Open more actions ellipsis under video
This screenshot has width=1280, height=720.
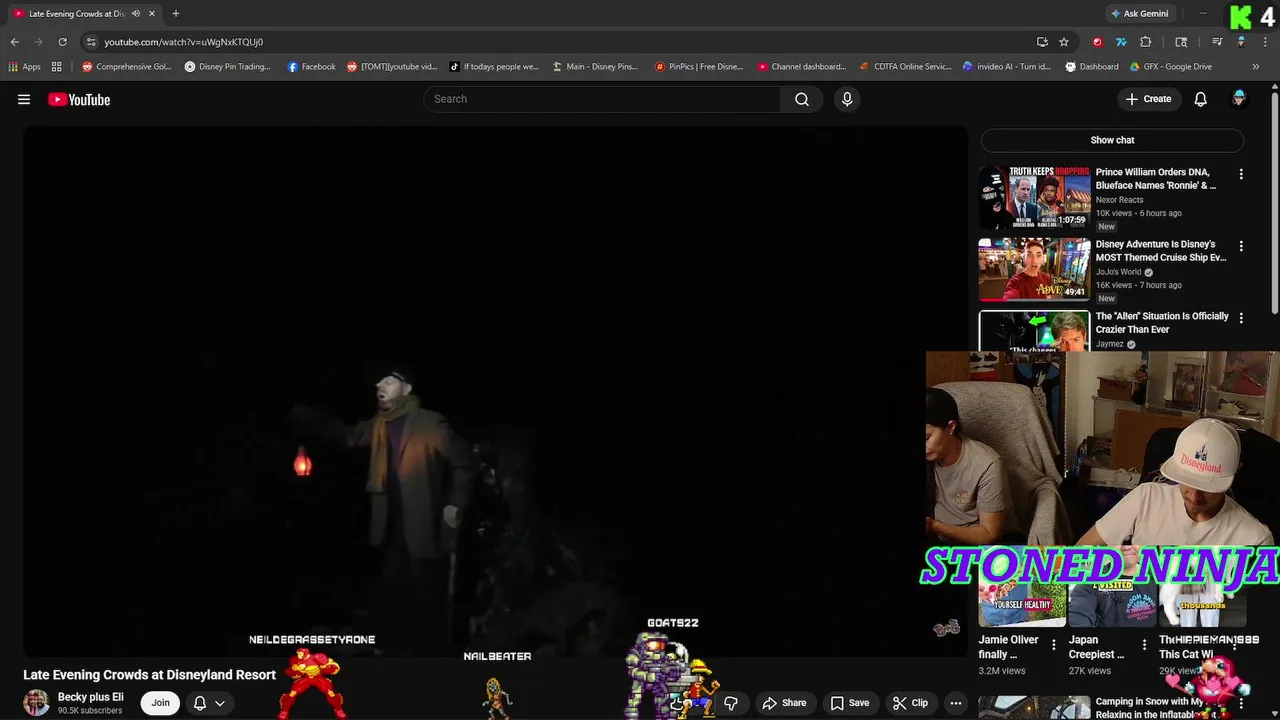click(x=956, y=703)
